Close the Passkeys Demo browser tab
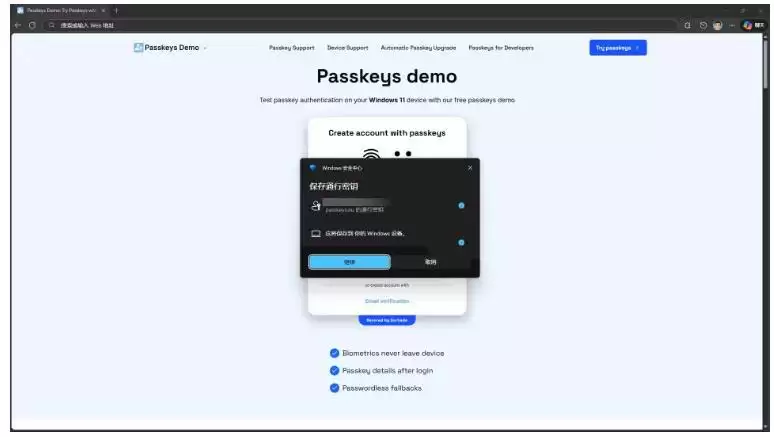Viewport: 774px width, 437px height. pos(103,10)
